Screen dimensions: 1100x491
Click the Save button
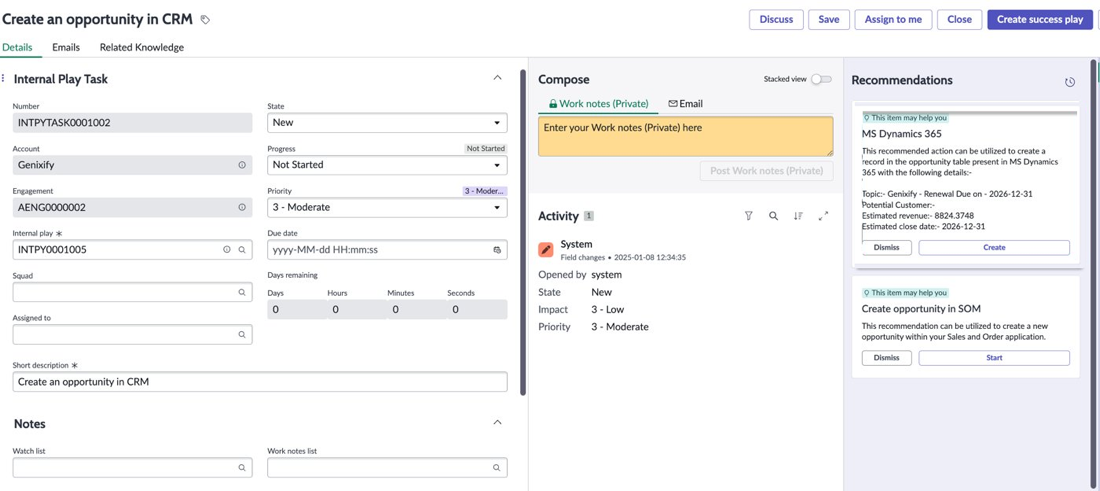point(829,20)
